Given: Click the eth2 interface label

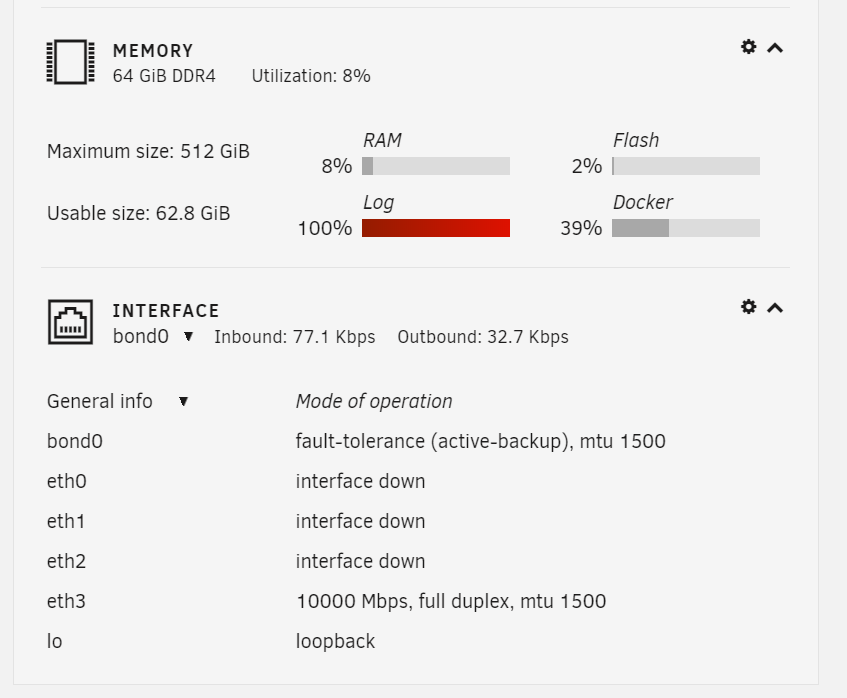Looking at the screenshot, I should coord(66,561).
